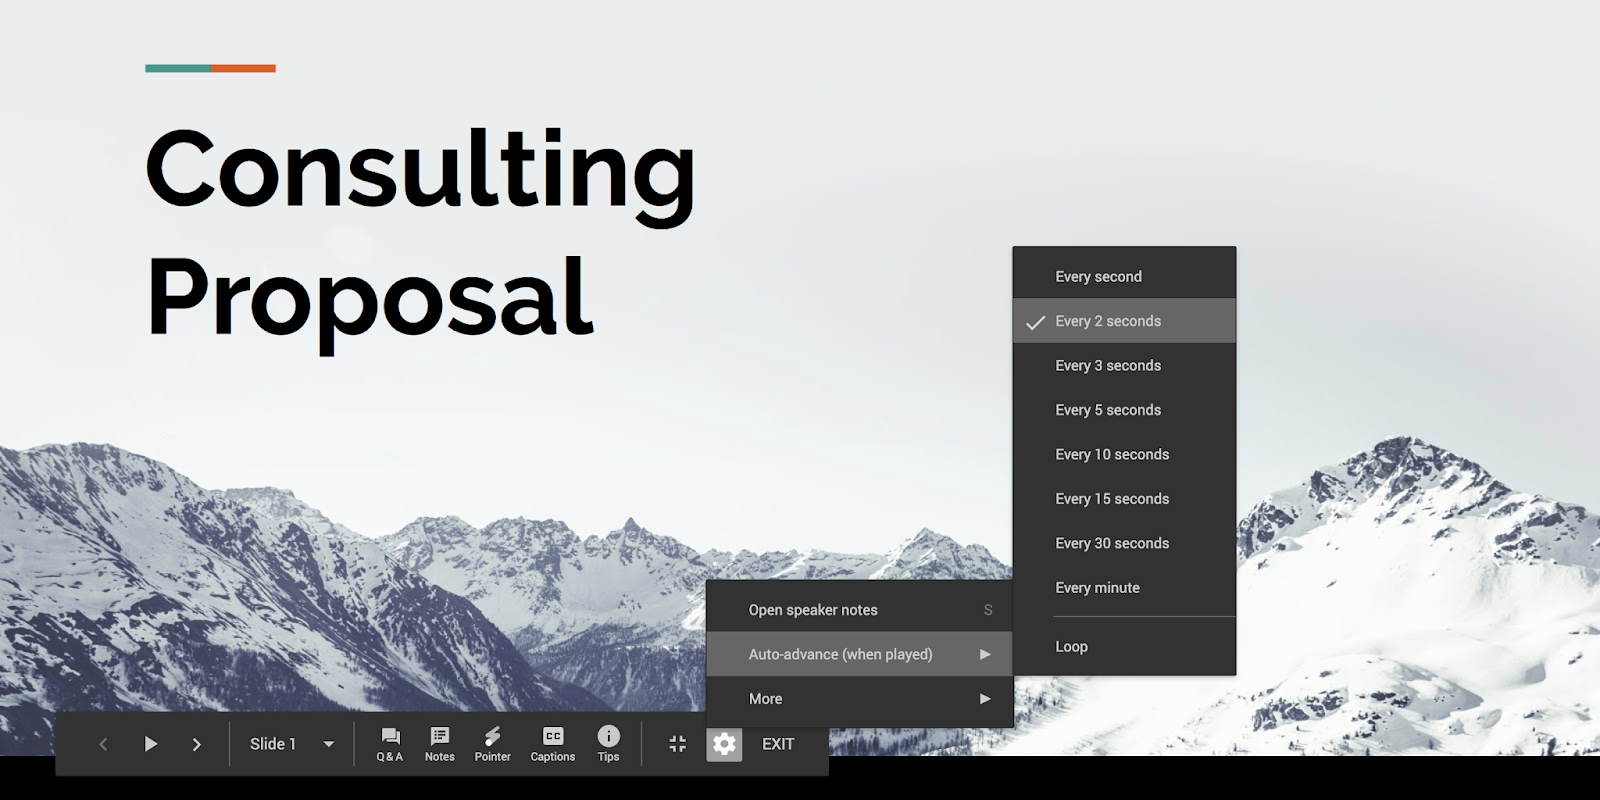
Task: Close the settings gear menu
Action: [x=724, y=744]
